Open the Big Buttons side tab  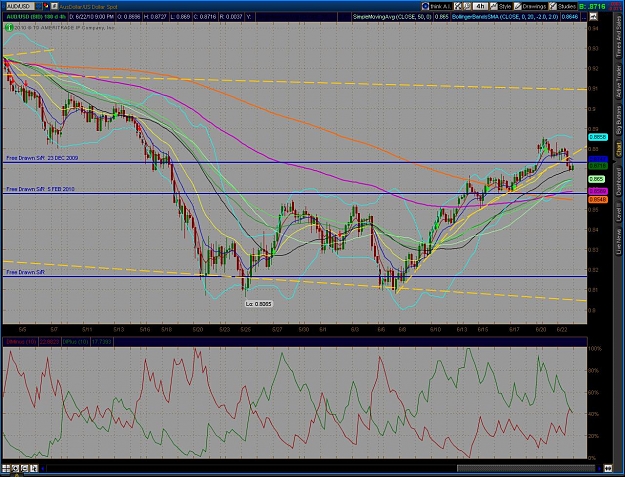619,121
